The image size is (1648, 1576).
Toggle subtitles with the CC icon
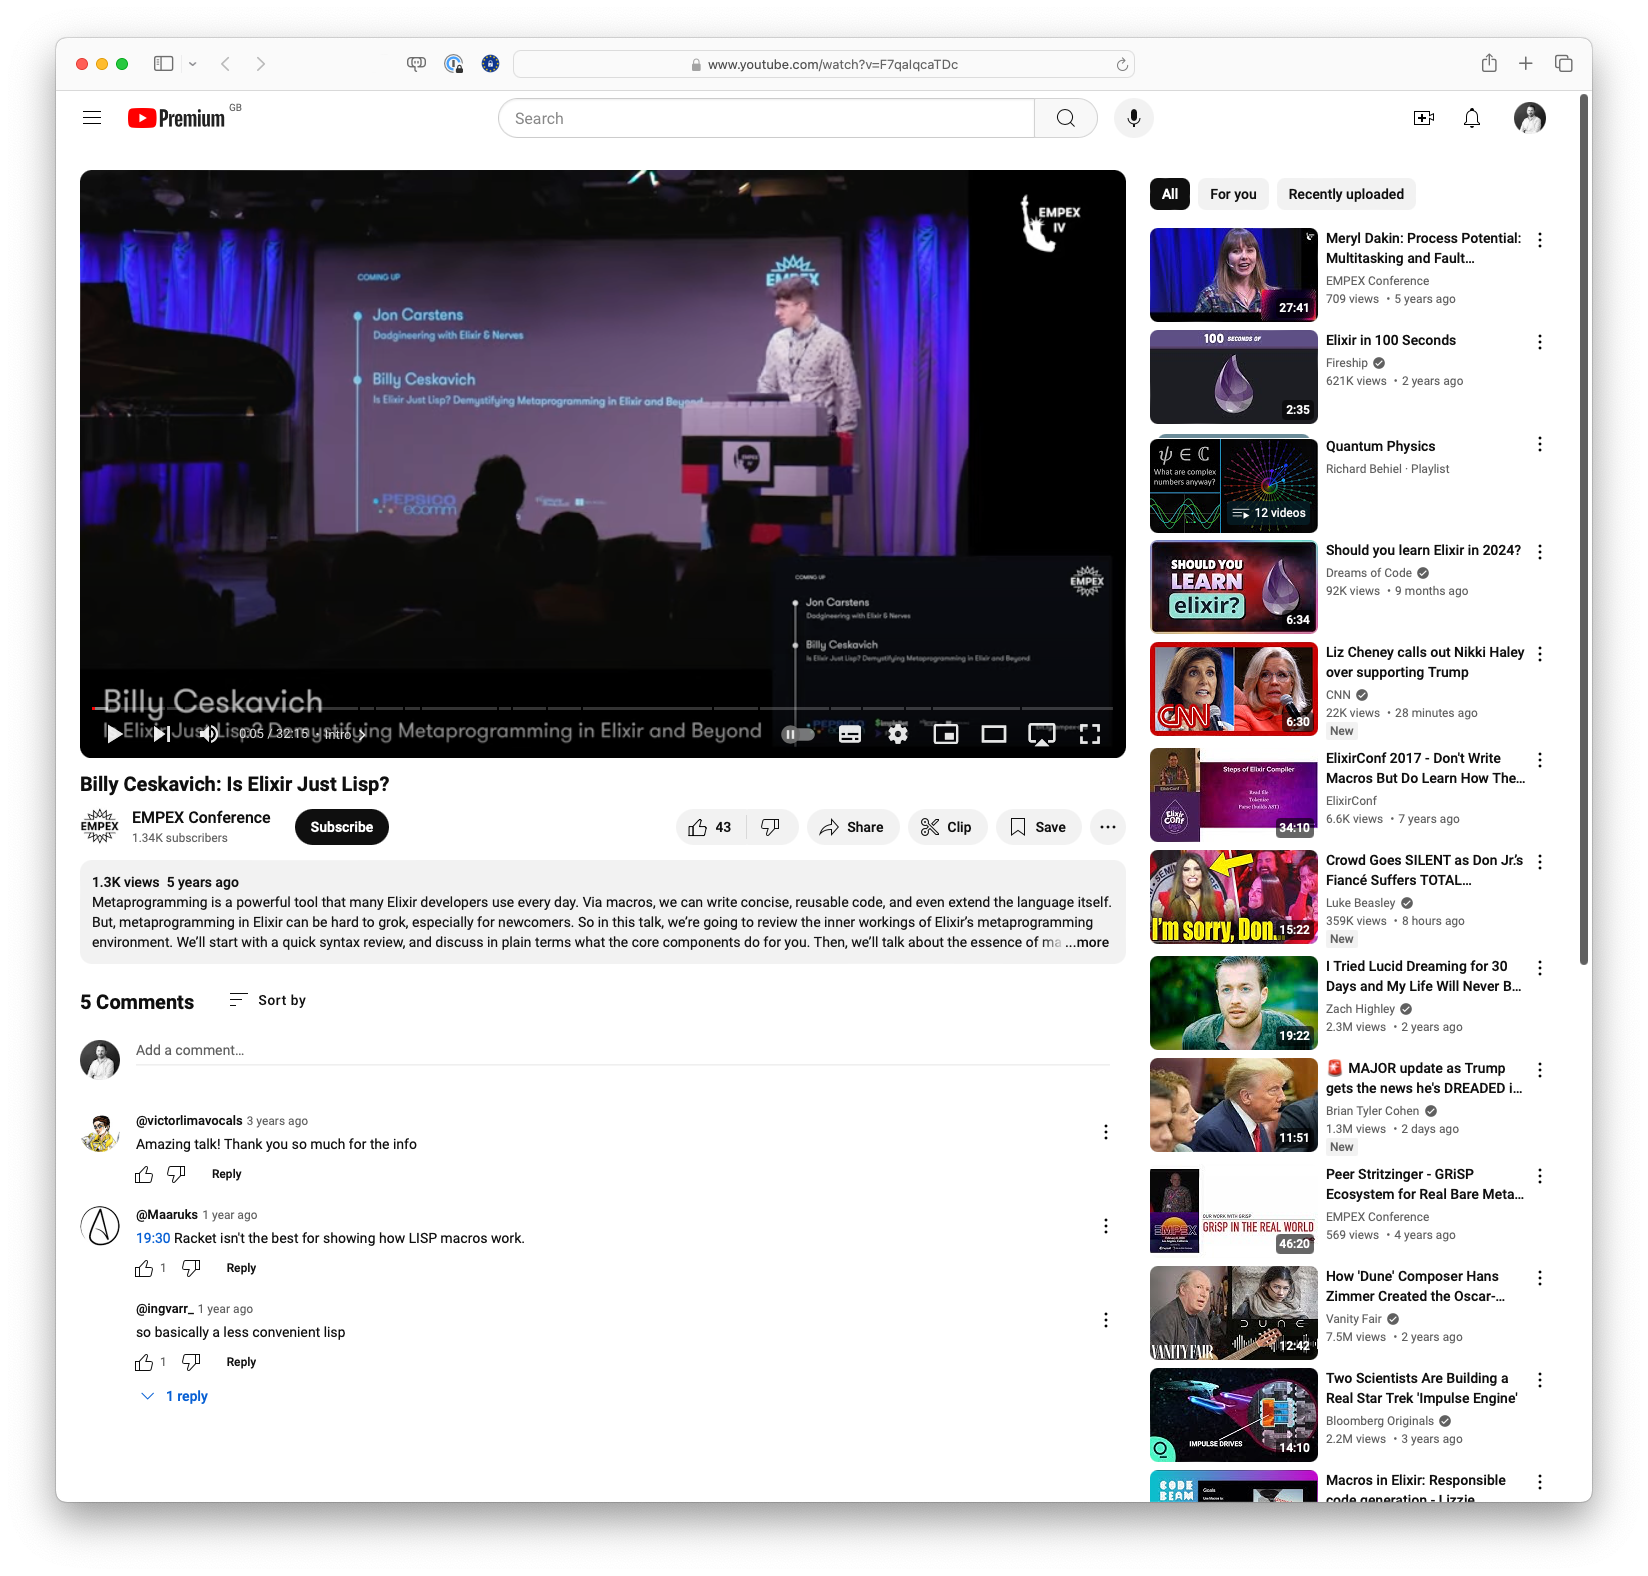click(849, 734)
